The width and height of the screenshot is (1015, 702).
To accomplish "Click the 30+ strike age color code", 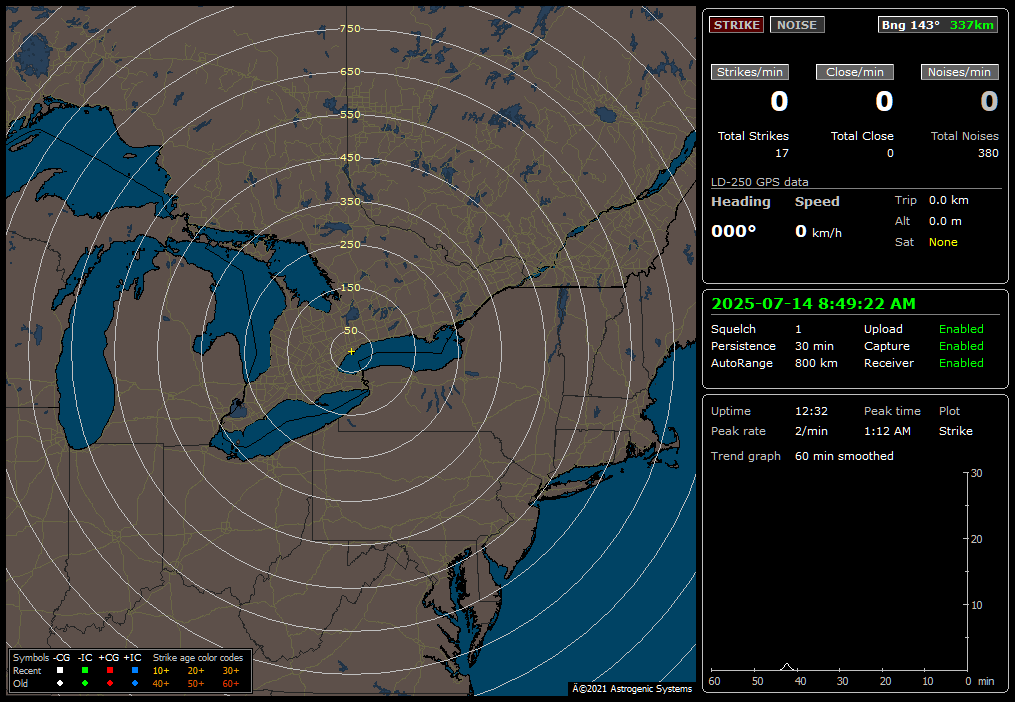I will point(231,671).
